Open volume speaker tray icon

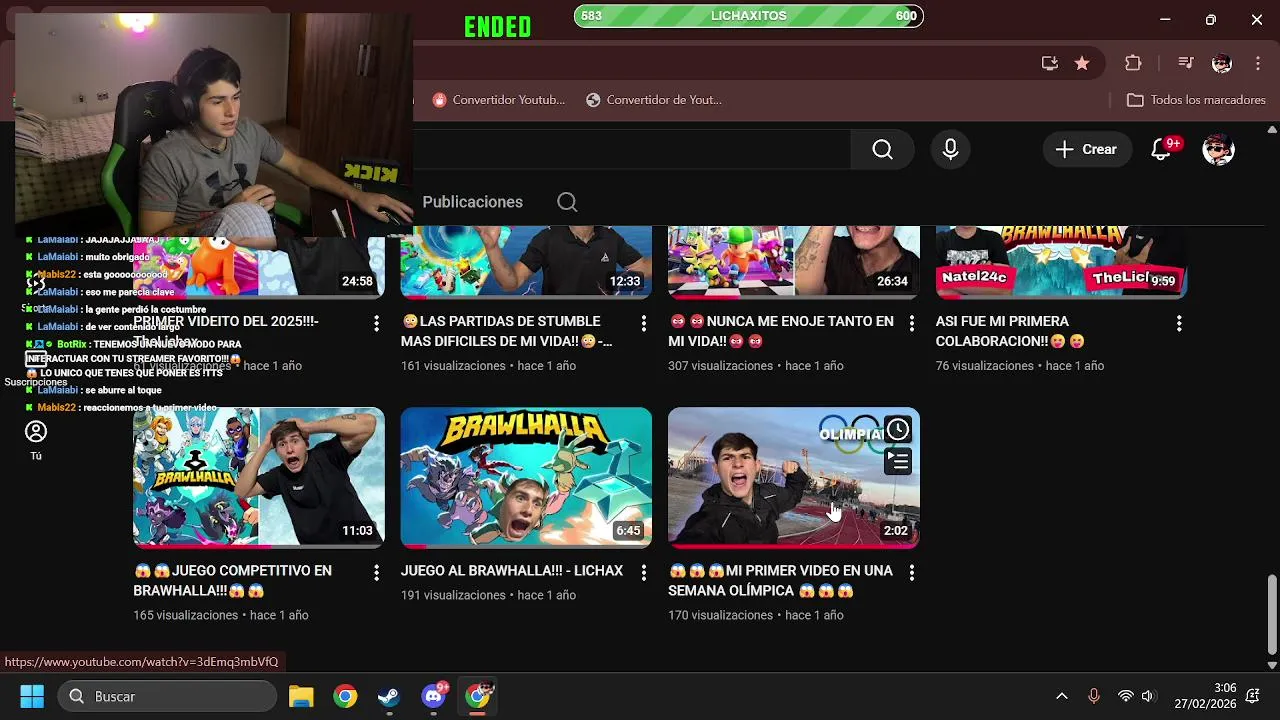point(1148,696)
